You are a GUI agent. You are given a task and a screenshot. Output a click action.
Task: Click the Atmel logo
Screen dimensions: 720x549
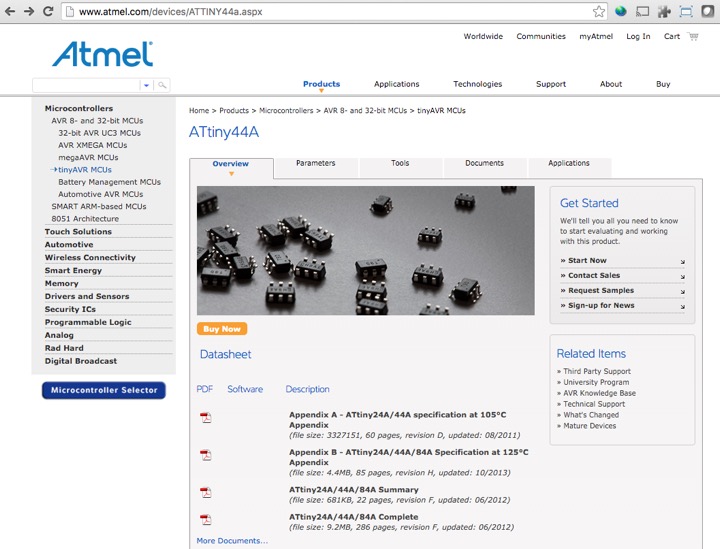pos(102,54)
